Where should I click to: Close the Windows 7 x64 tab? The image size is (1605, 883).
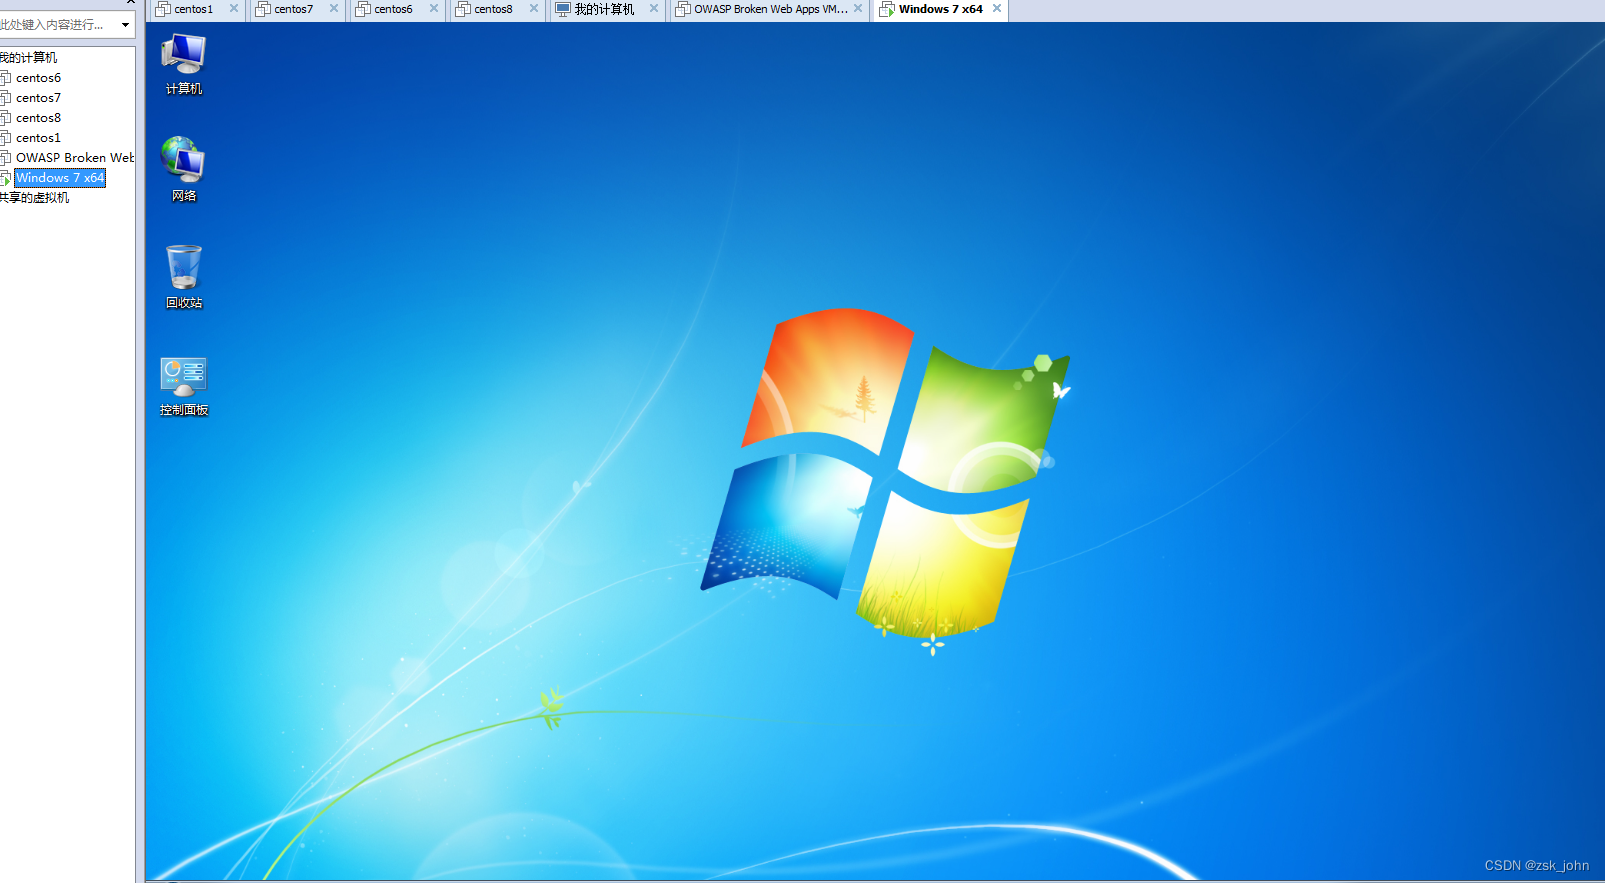point(997,8)
